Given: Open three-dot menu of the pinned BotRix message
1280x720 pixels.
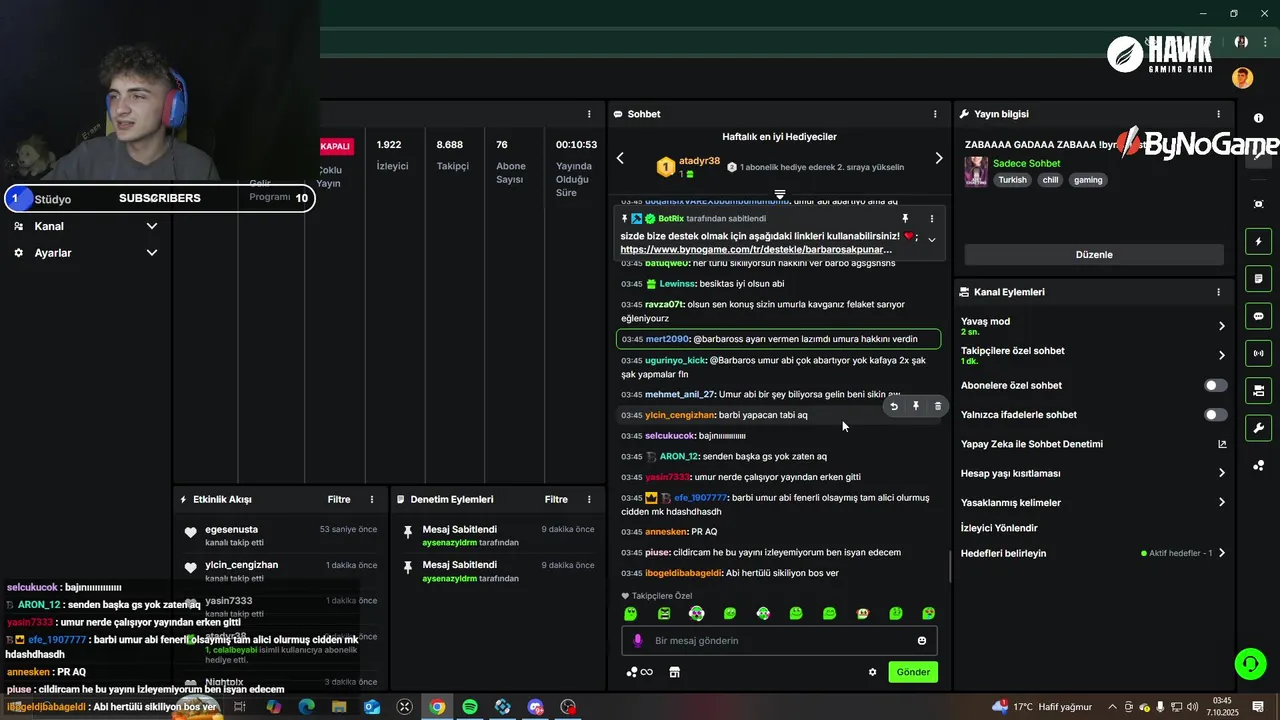Looking at the screenshot, I should click(x=932, y=218).
